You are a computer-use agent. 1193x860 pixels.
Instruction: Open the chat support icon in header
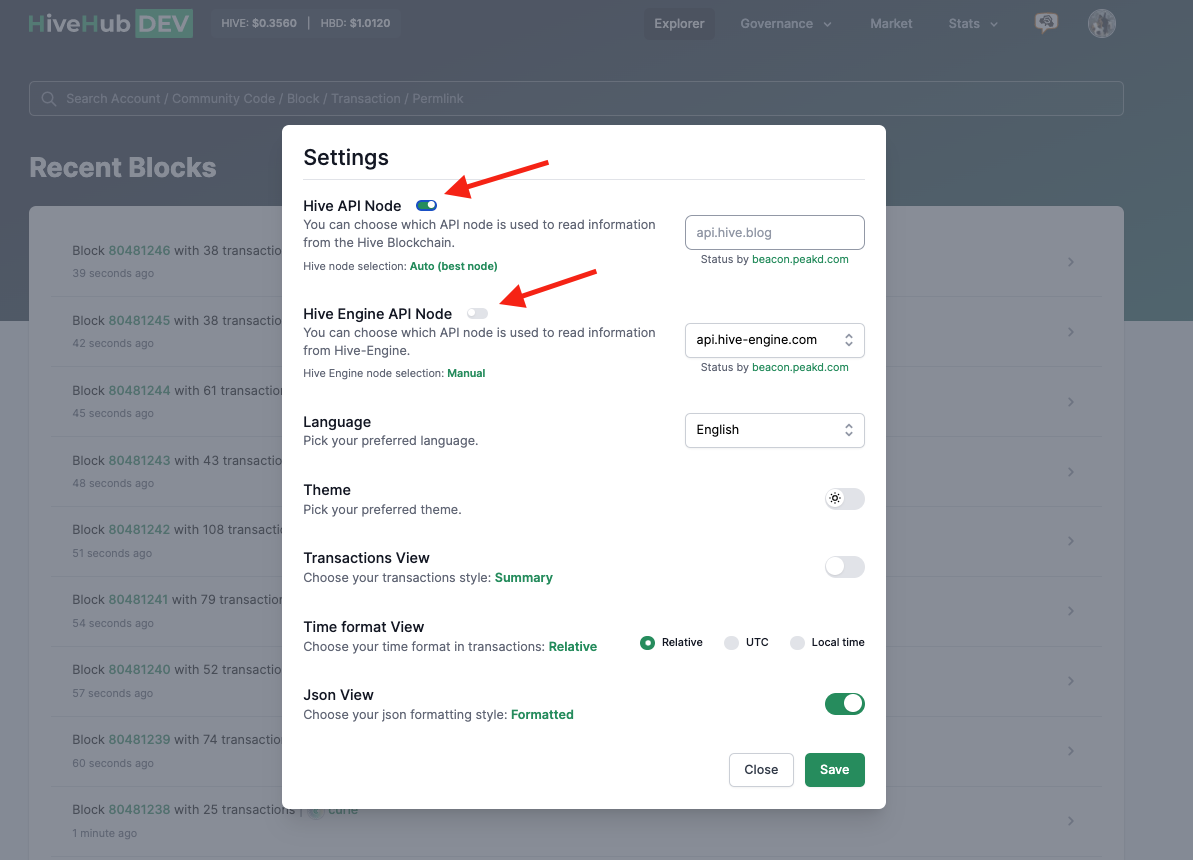[1046, 23]
